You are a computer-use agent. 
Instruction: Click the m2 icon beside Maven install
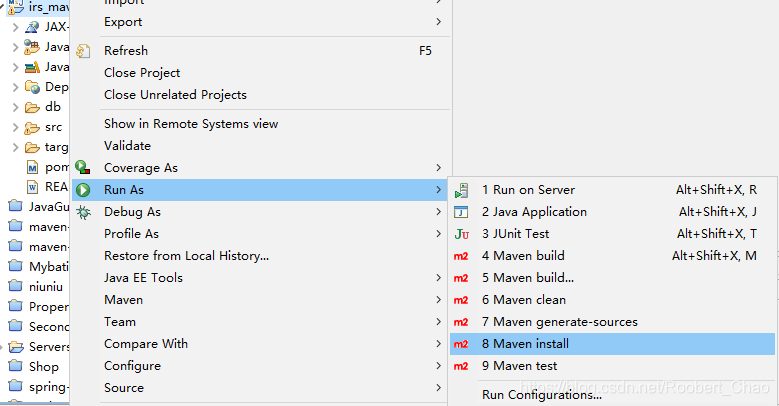461,344
